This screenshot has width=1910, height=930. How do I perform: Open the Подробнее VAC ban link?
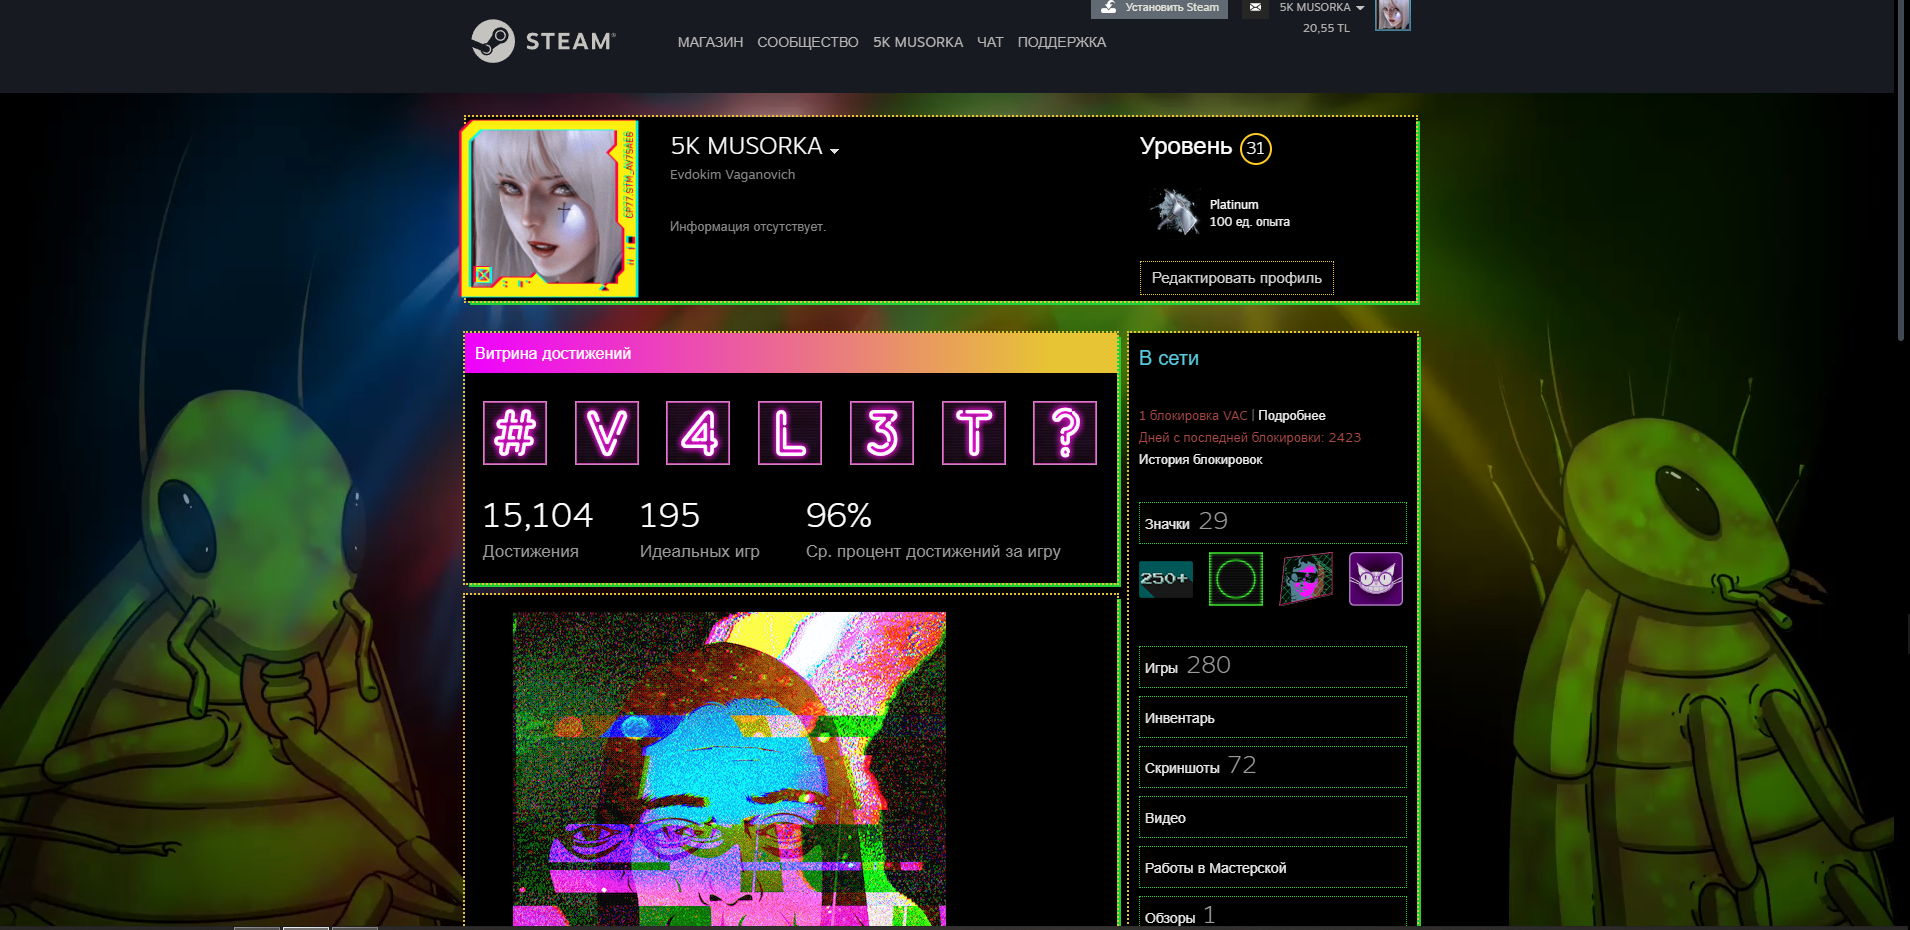pyautogui.click(x=1292, y=415)
